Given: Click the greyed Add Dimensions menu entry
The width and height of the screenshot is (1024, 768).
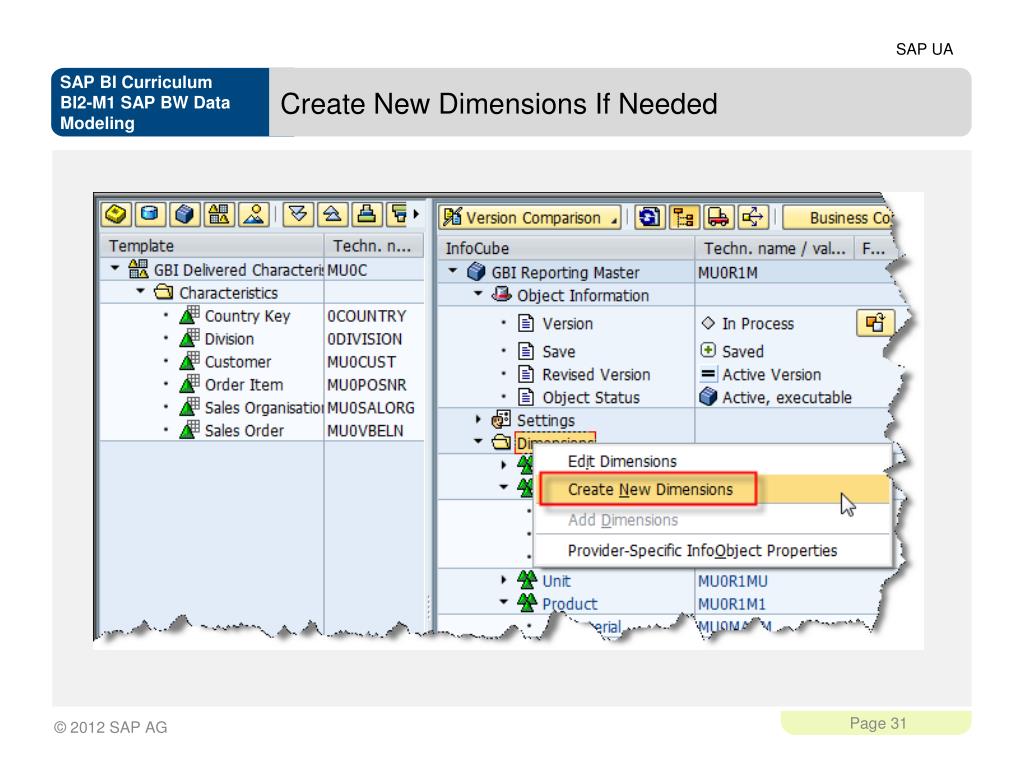Looking at the screenshot, I should click(x=622, y=520).
